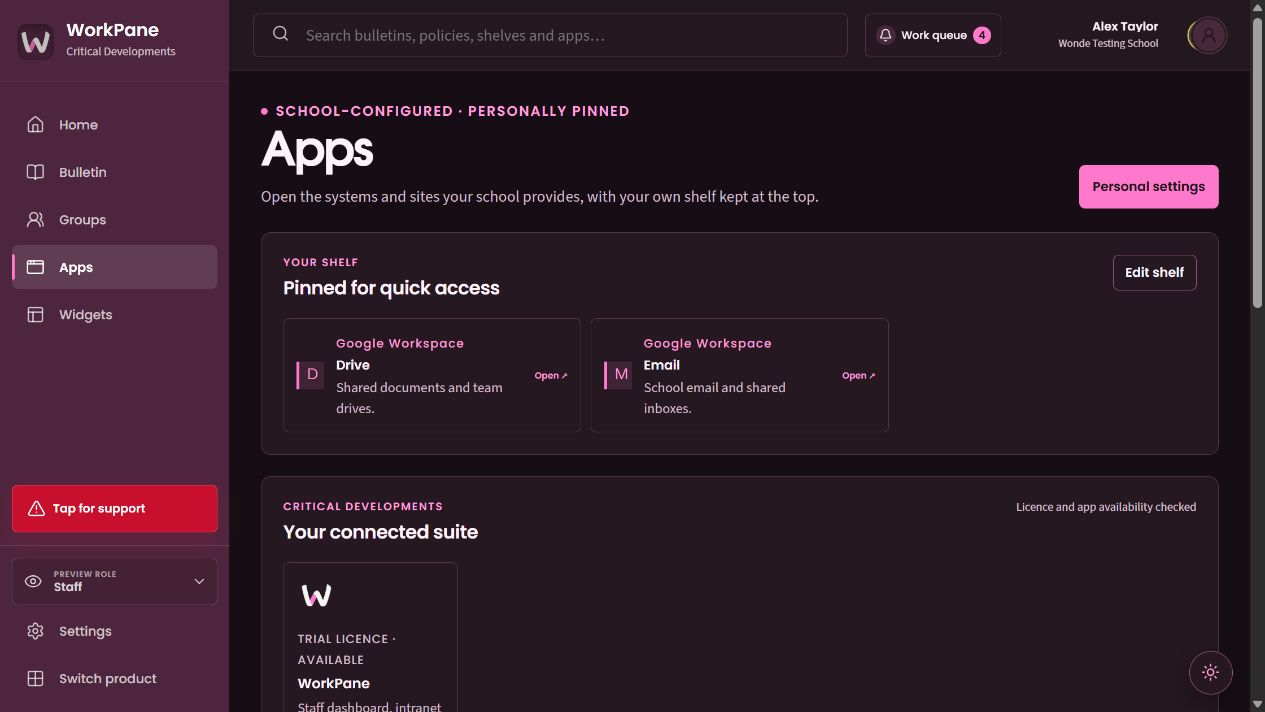Click the Apps window icon
The width and height of the screenshot is (1265, 712).
[35, 267]
